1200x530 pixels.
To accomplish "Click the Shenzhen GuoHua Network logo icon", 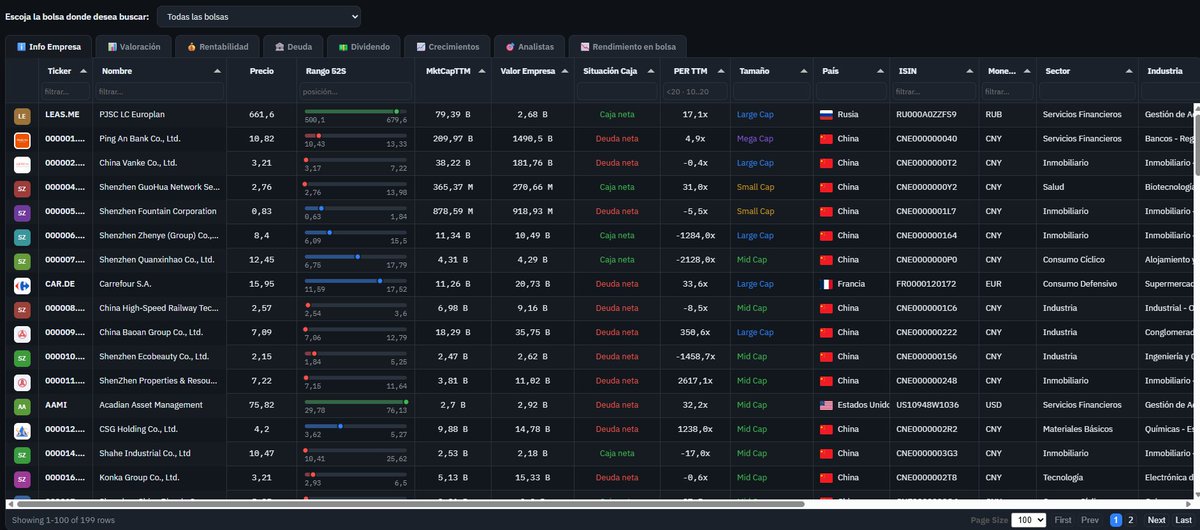I will (x=22, y=187).
